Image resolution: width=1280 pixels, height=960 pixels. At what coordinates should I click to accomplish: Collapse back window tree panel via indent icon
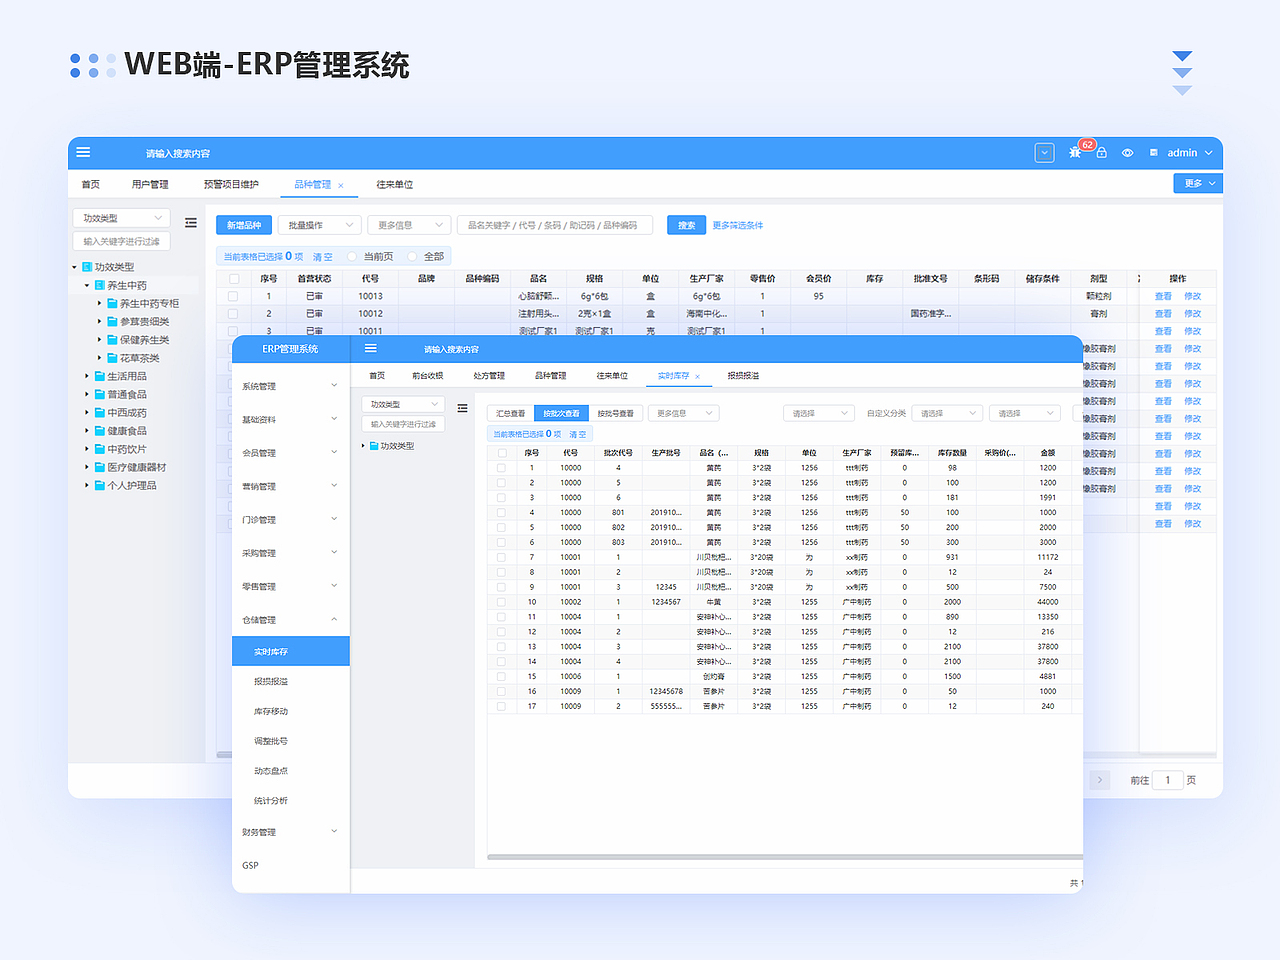pyautogui.click(x=191, y=223)
